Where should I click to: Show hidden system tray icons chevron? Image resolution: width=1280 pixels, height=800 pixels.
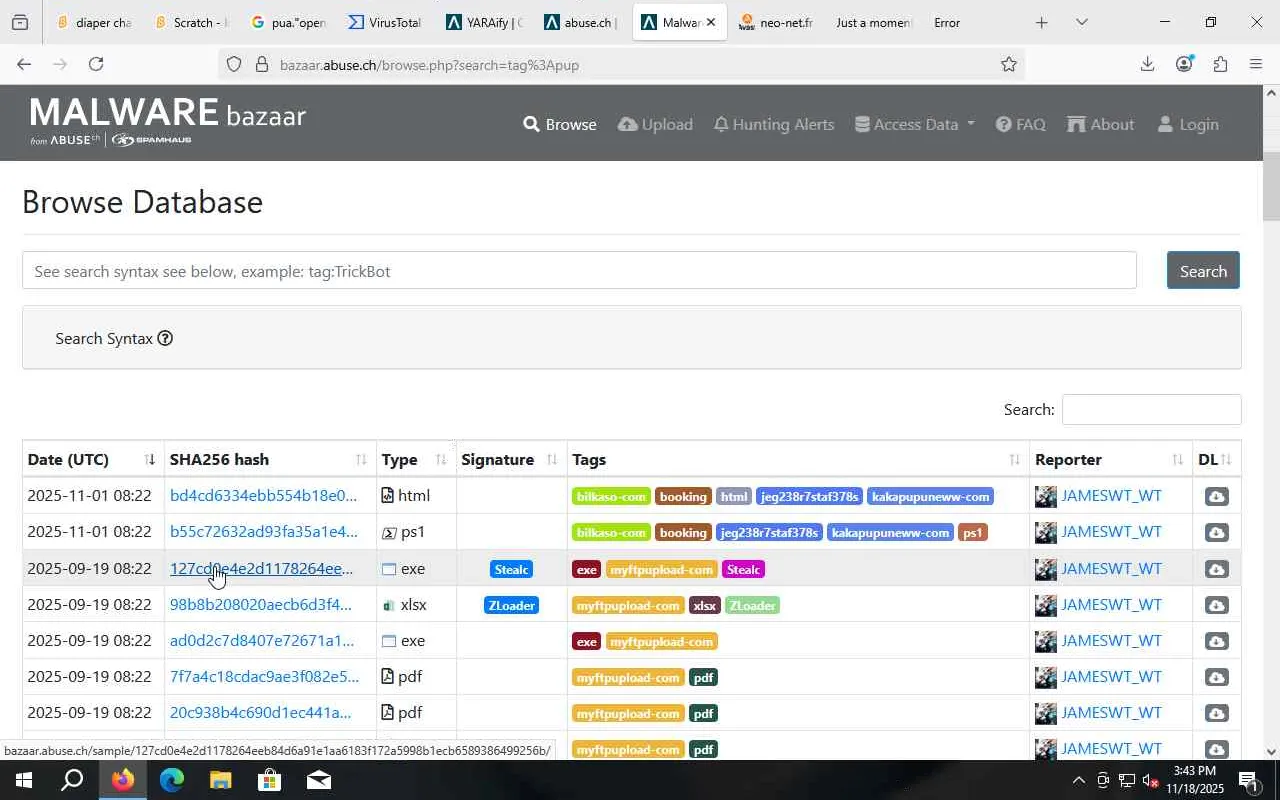tap(1078, 780)
